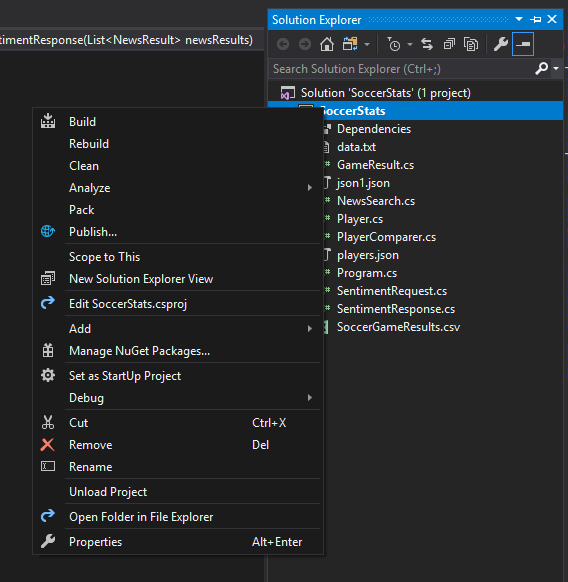Click the Cut scissors icon
Image resolution: width=568 pixels, height=582 pixels.
pyautogui.click(x=48, y=422)
